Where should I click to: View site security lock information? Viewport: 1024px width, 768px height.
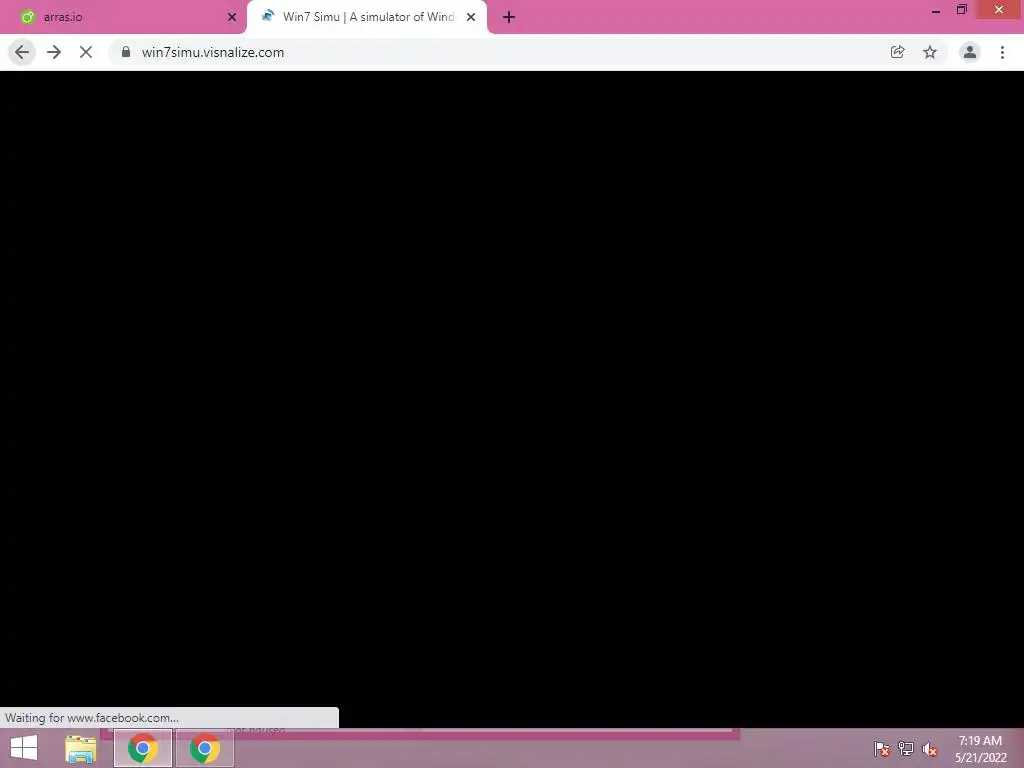126,52
